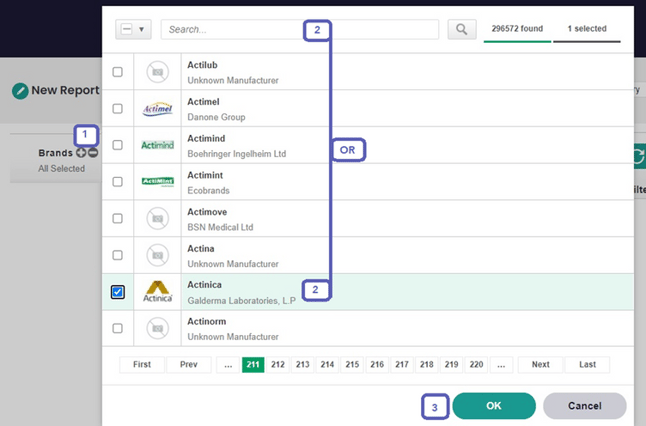Click the Actinica brand name
This screenshot has width=646, height=426.
click(204, 285)
